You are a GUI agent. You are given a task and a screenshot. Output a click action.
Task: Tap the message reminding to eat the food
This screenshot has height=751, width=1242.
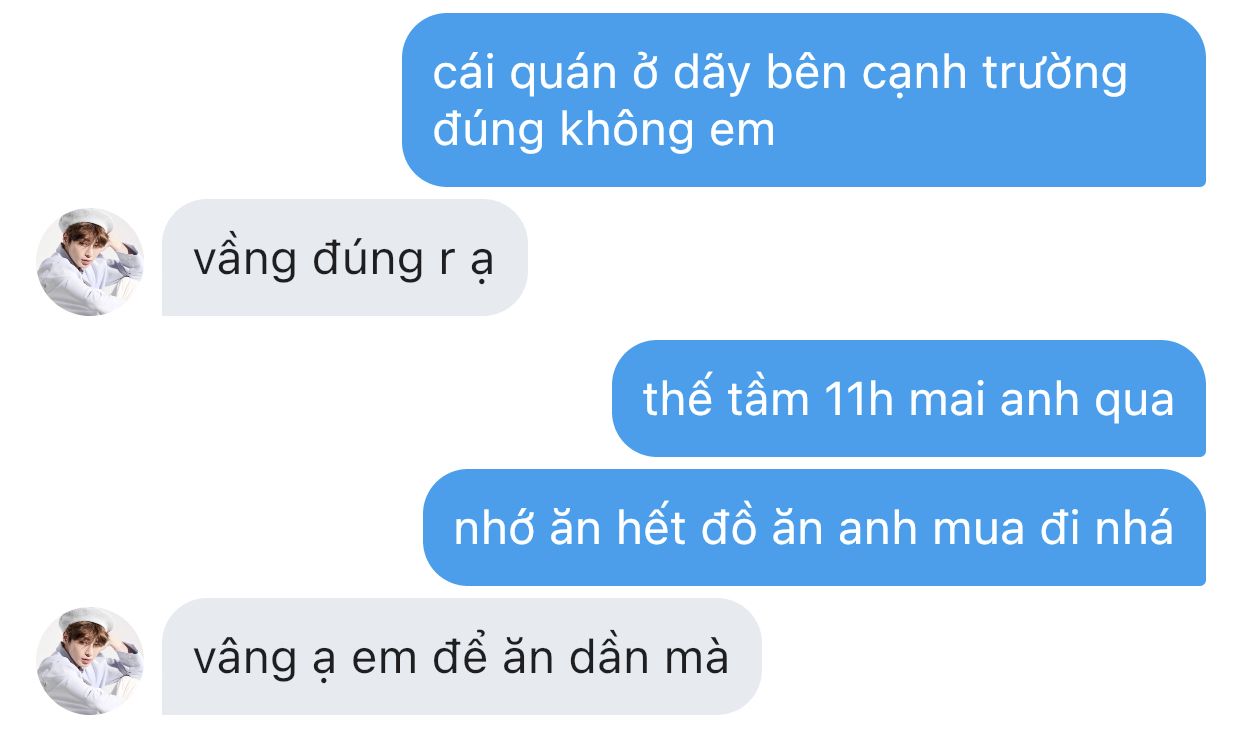pos(814,528)
